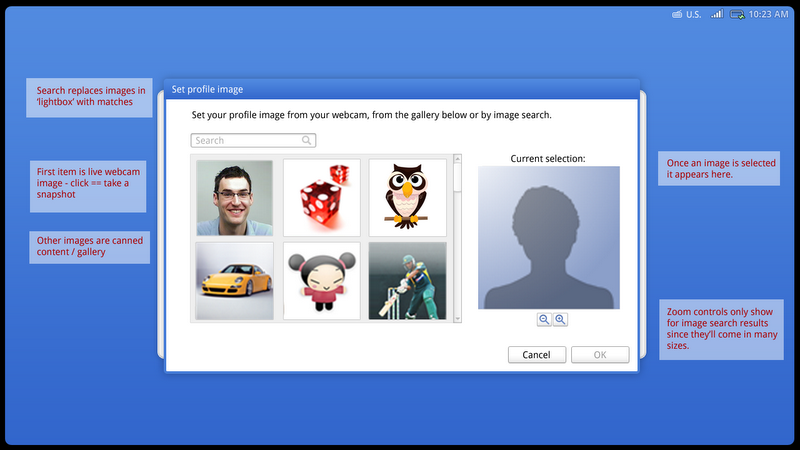Click the 'Set your profile image' instruction text

371,115
